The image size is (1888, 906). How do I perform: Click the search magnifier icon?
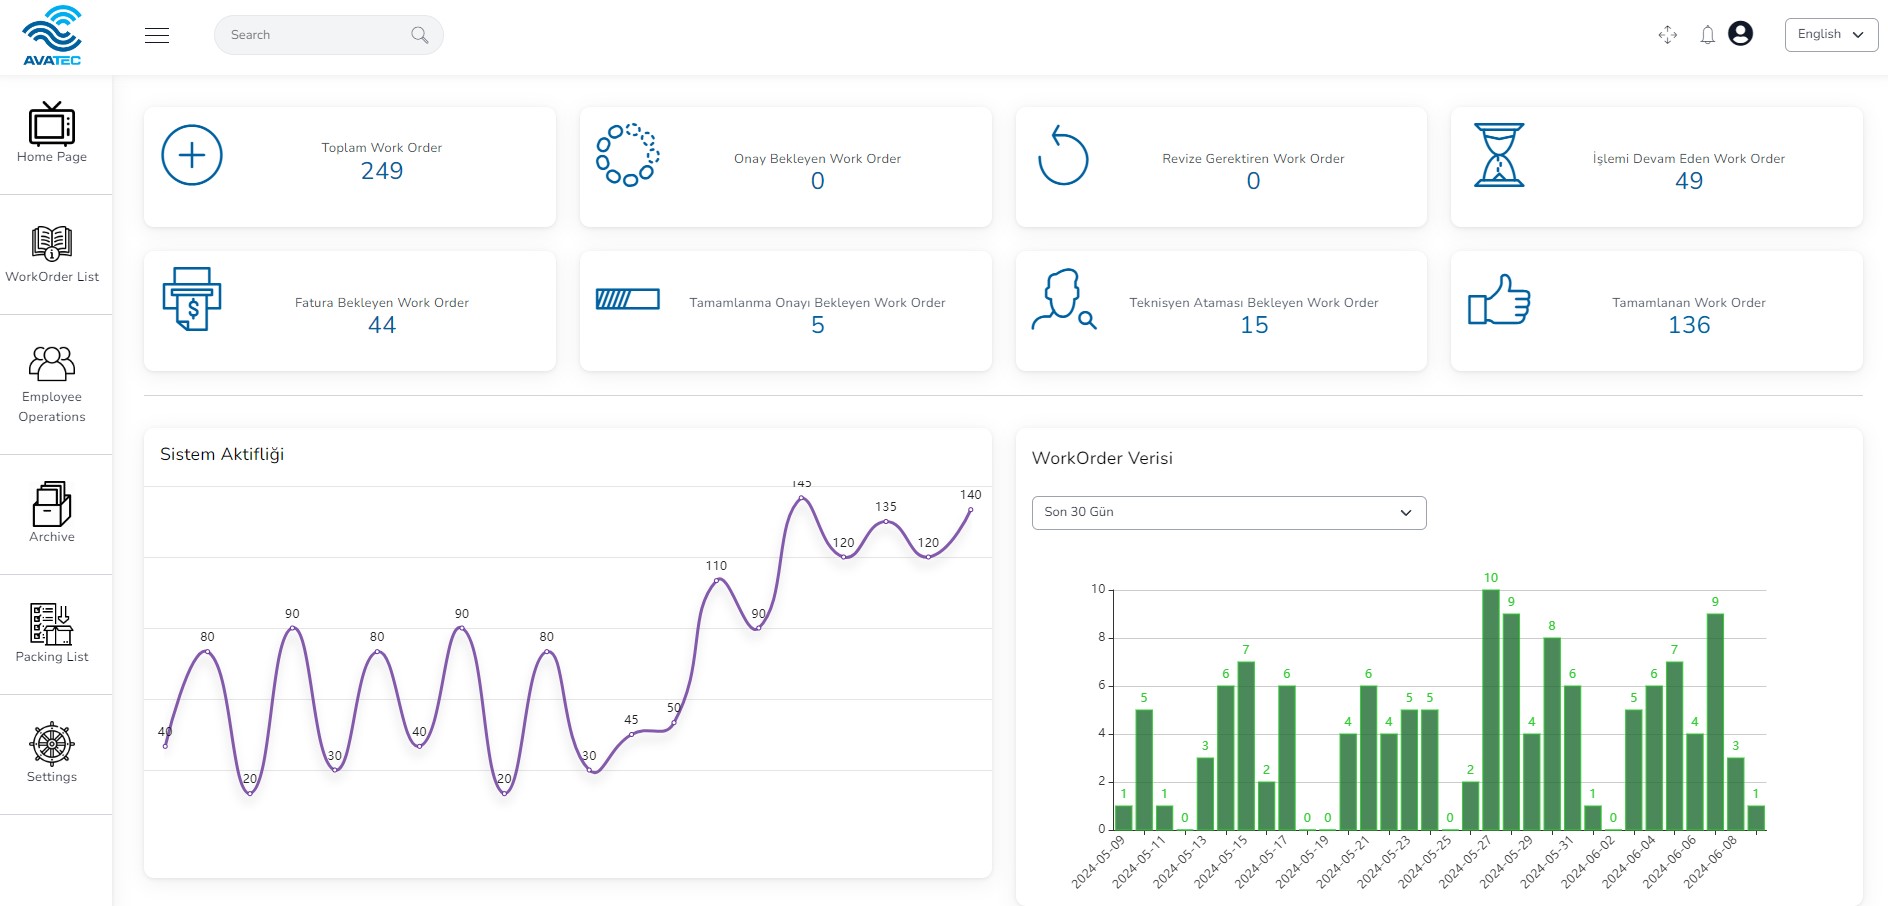point(420,35)
